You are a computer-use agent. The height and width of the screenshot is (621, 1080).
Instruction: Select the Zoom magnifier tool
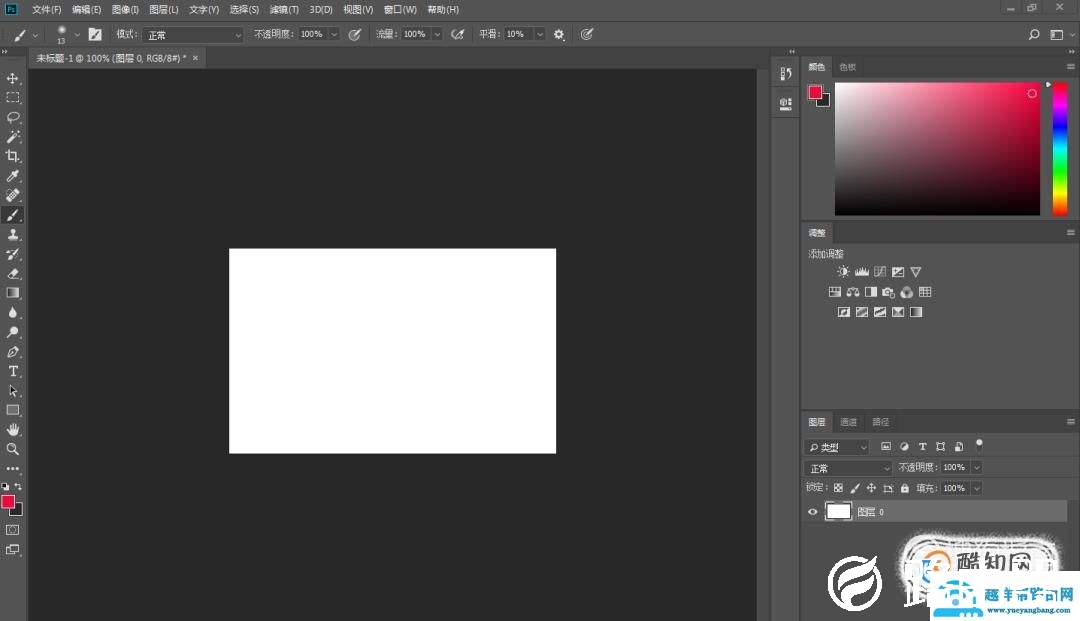(x=13, y=449)
